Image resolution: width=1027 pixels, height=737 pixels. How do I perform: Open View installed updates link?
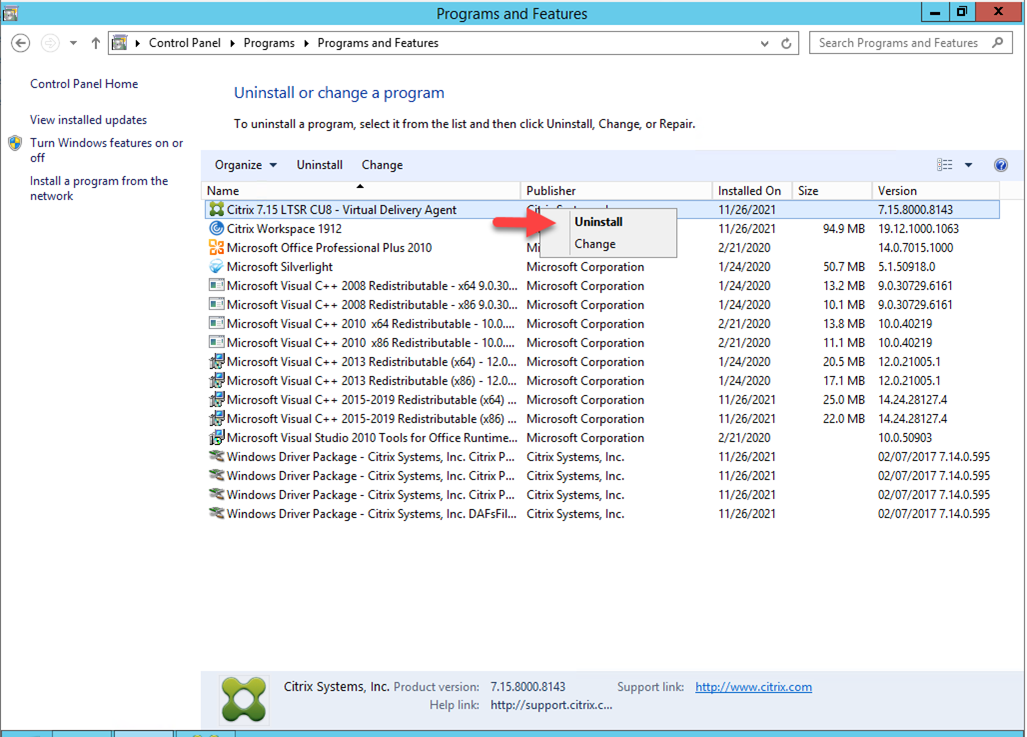coord(88,120)
